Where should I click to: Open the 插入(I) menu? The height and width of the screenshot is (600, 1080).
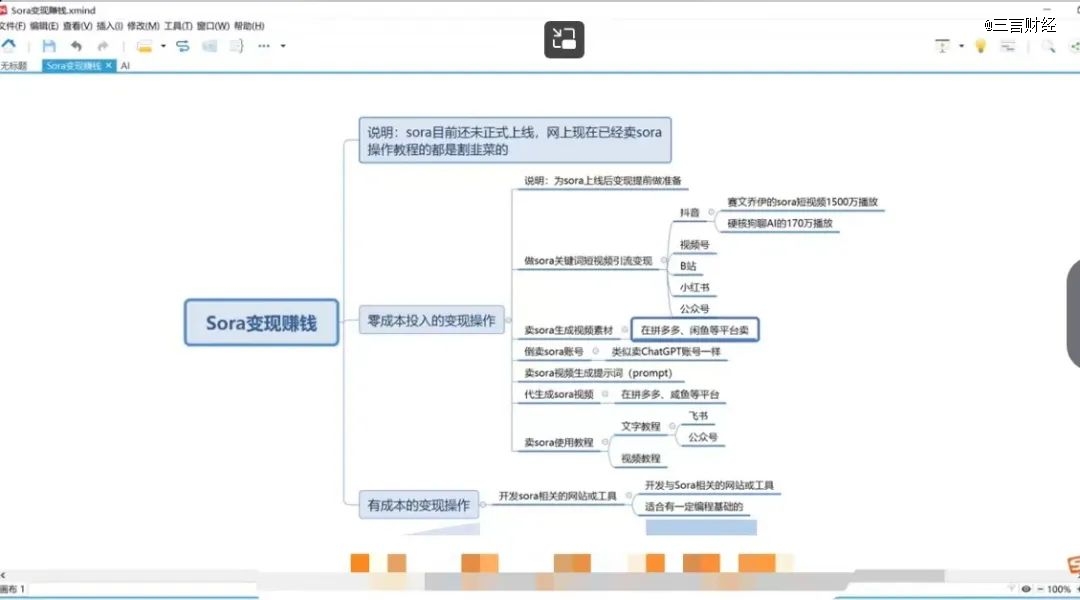coord(110,26)
